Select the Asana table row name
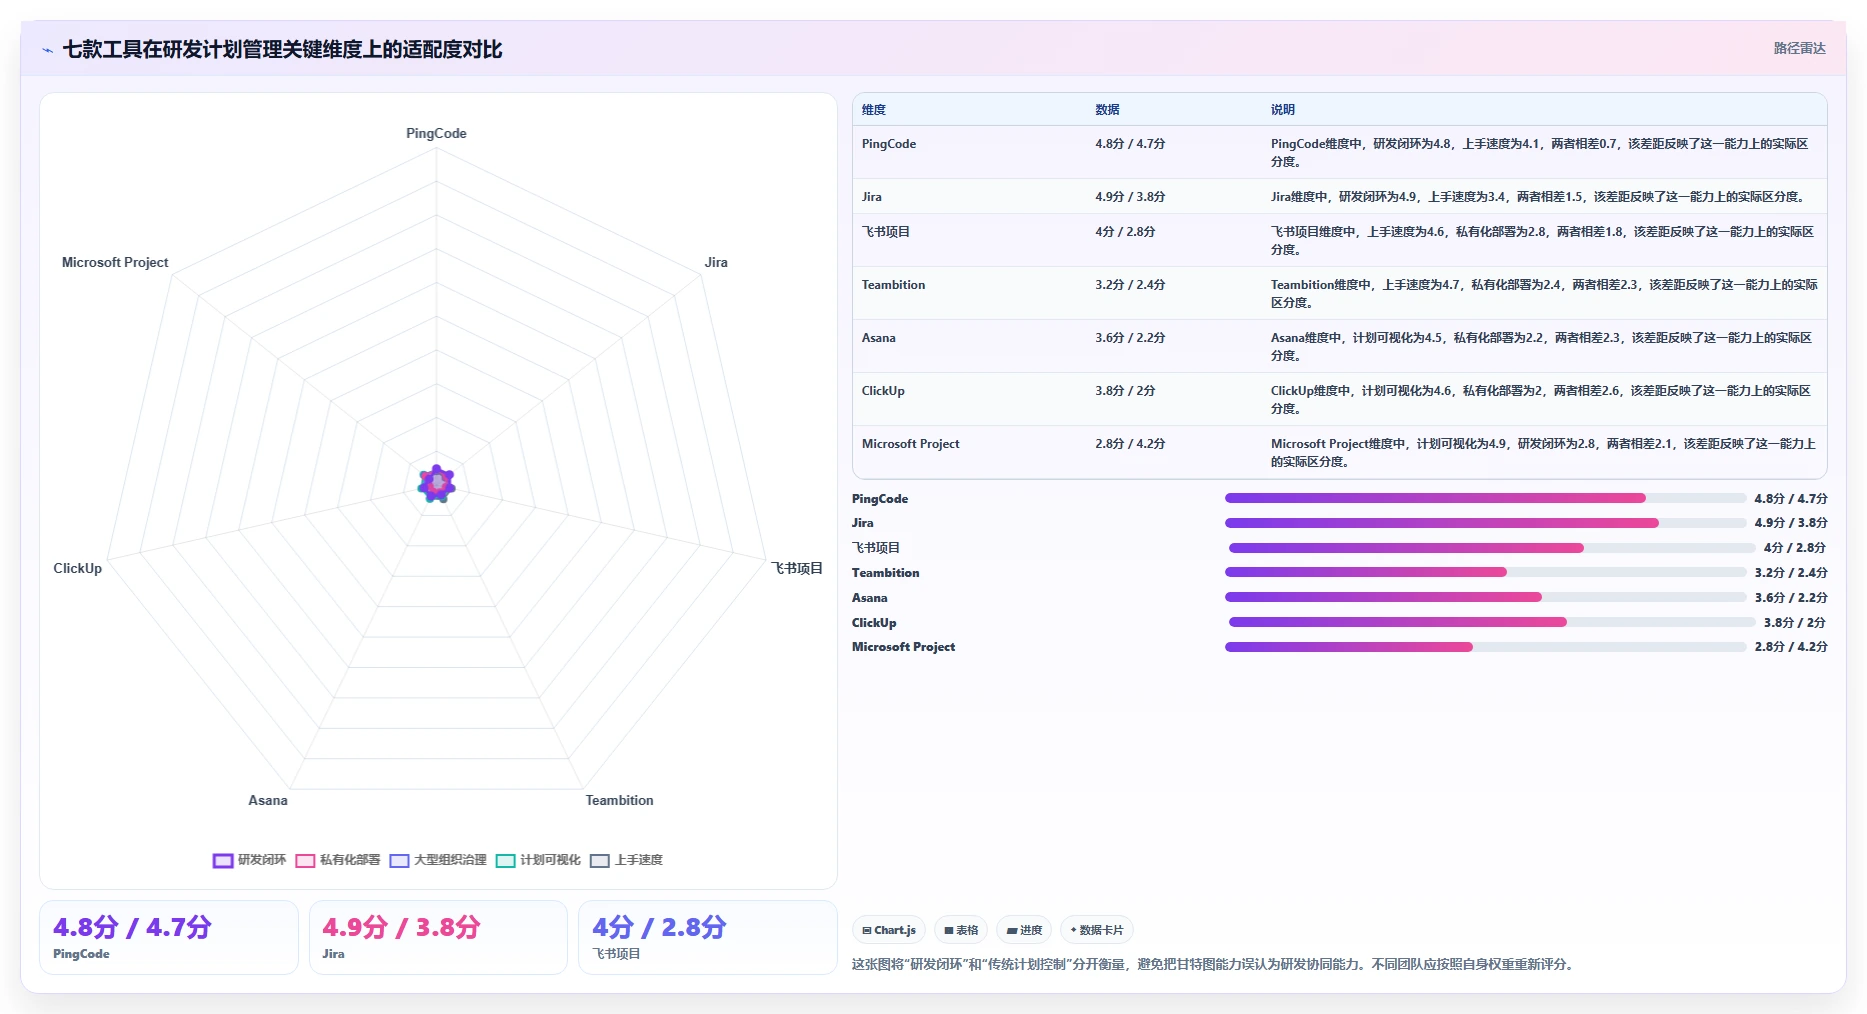The height and width of the screenshot is (1014, 1867). point(879,338)
